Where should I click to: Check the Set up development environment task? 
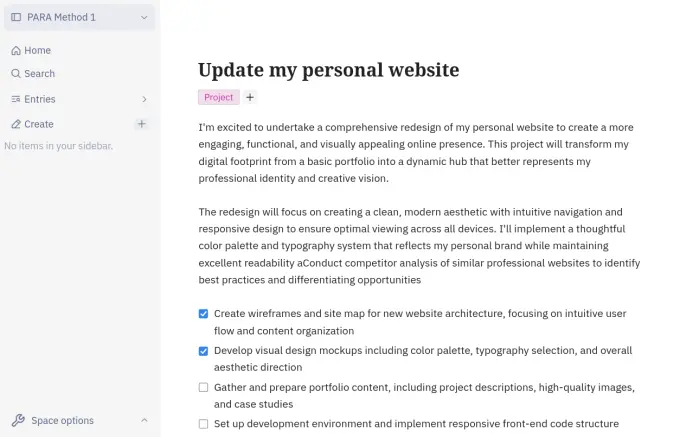tap(203, 424)
